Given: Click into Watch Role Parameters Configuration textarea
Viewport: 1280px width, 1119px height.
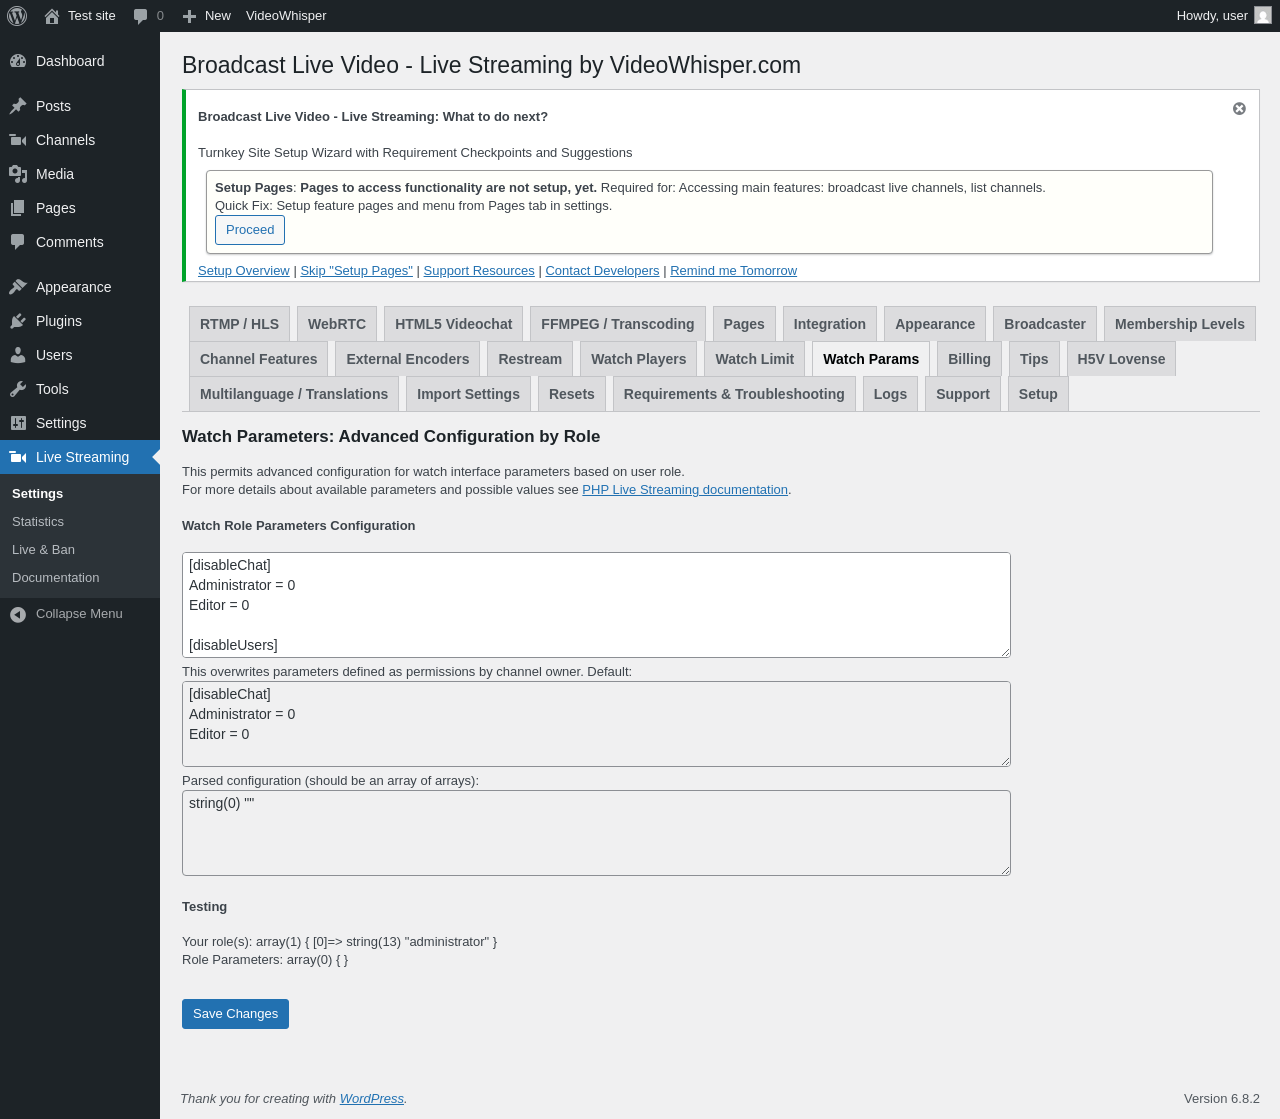Looking at the screenshot, I should 596,605.
